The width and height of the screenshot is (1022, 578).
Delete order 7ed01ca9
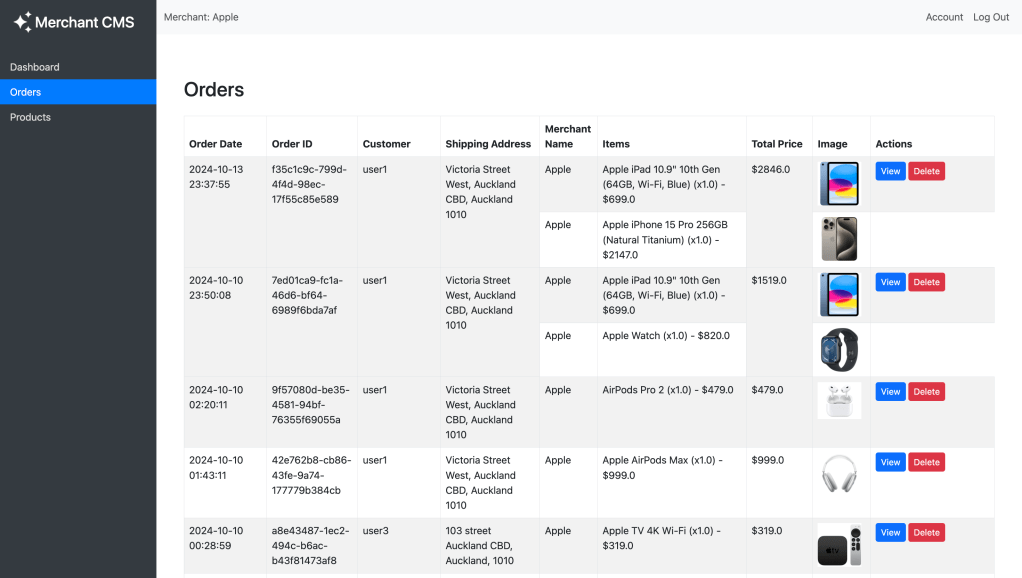click(x=926, y=282)
